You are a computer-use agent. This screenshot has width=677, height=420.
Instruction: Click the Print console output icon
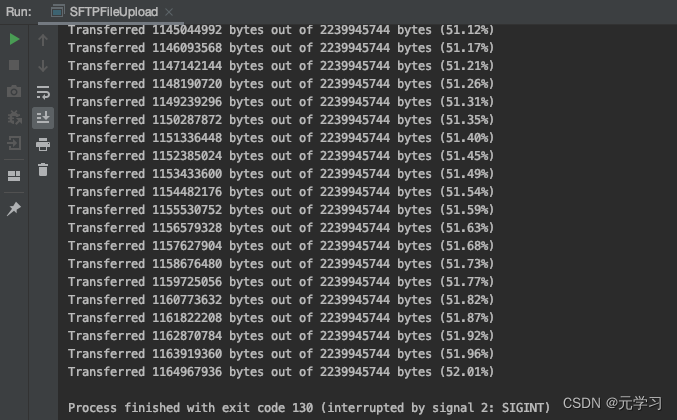tap(43, 144)
